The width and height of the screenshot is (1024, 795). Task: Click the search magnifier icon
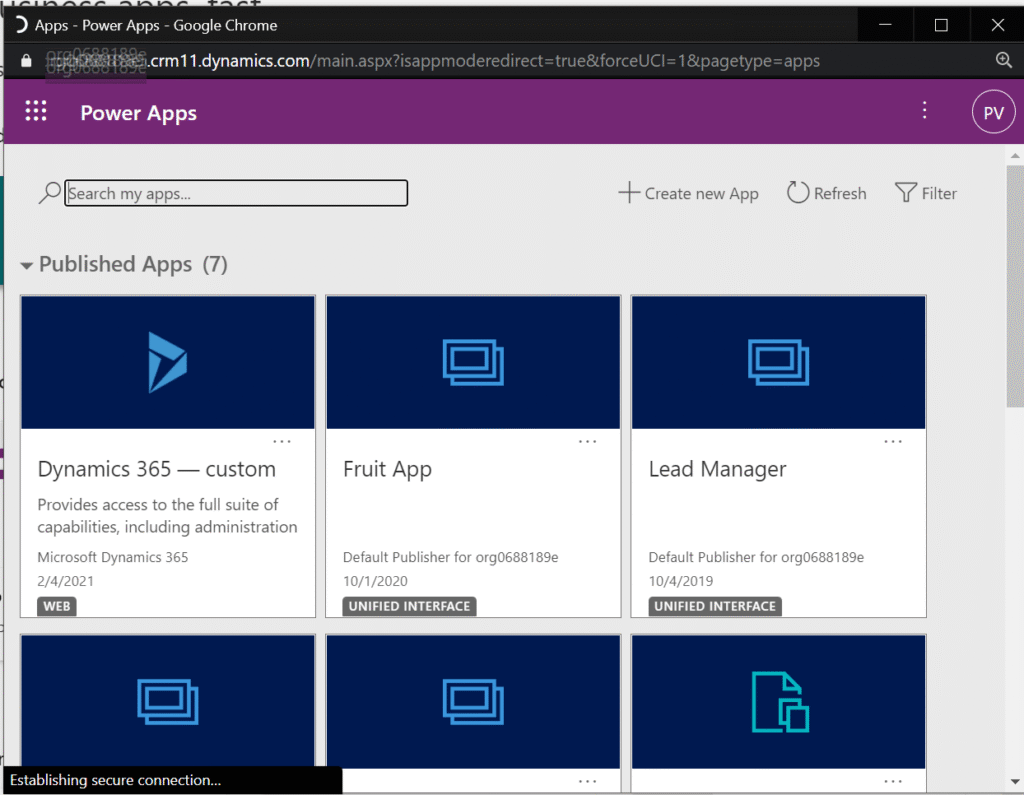(x=50, y=193)
